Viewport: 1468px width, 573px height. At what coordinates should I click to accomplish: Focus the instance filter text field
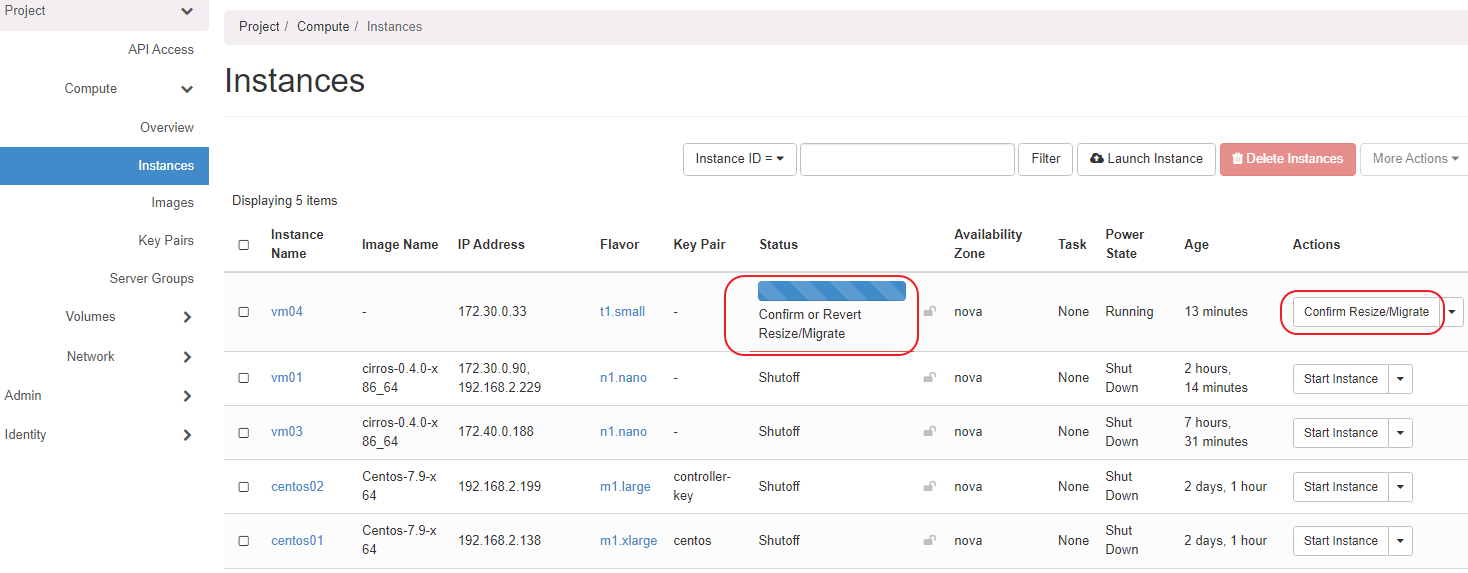click(907, 159)
